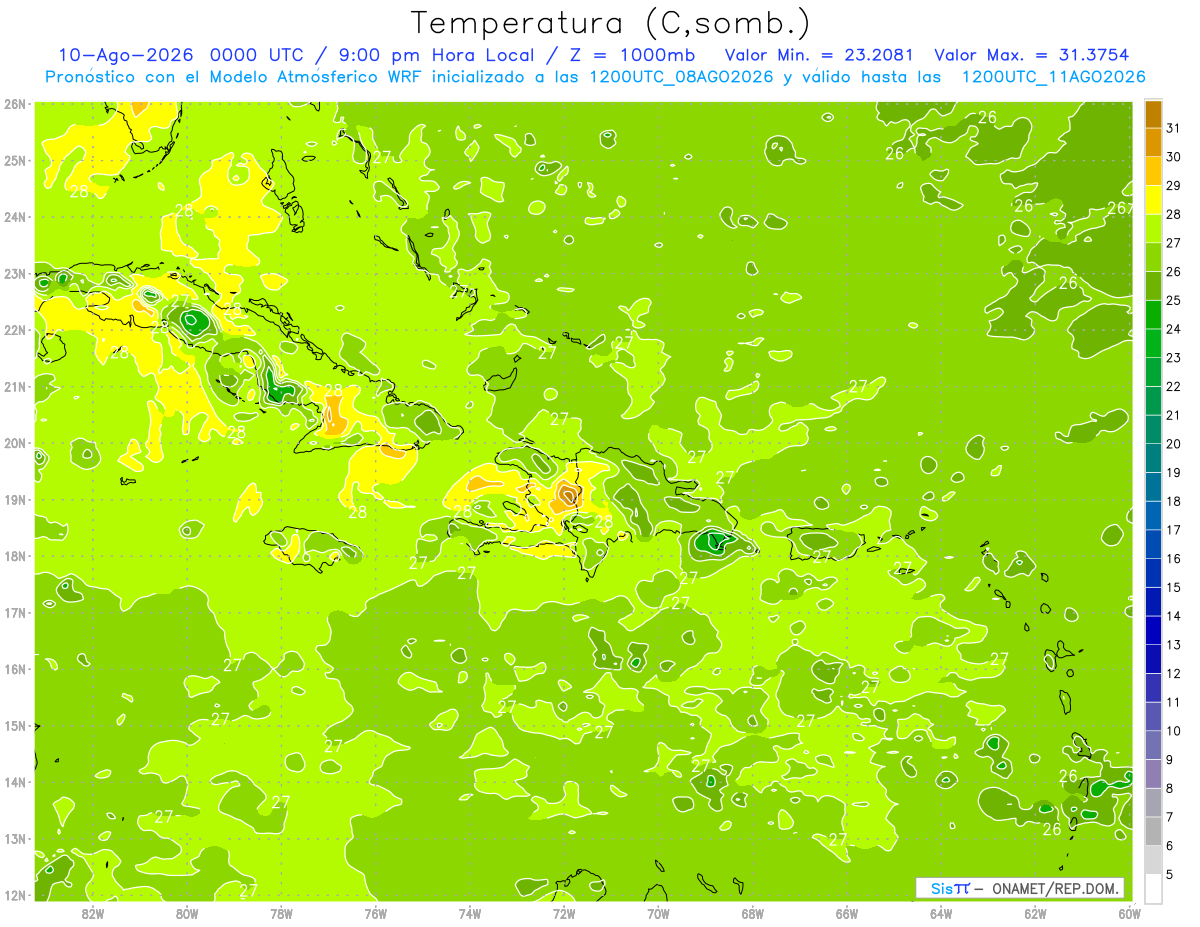1200x927 pixels.
Task: Click the "80W" longitude label
Action: (x=186, y=912)
